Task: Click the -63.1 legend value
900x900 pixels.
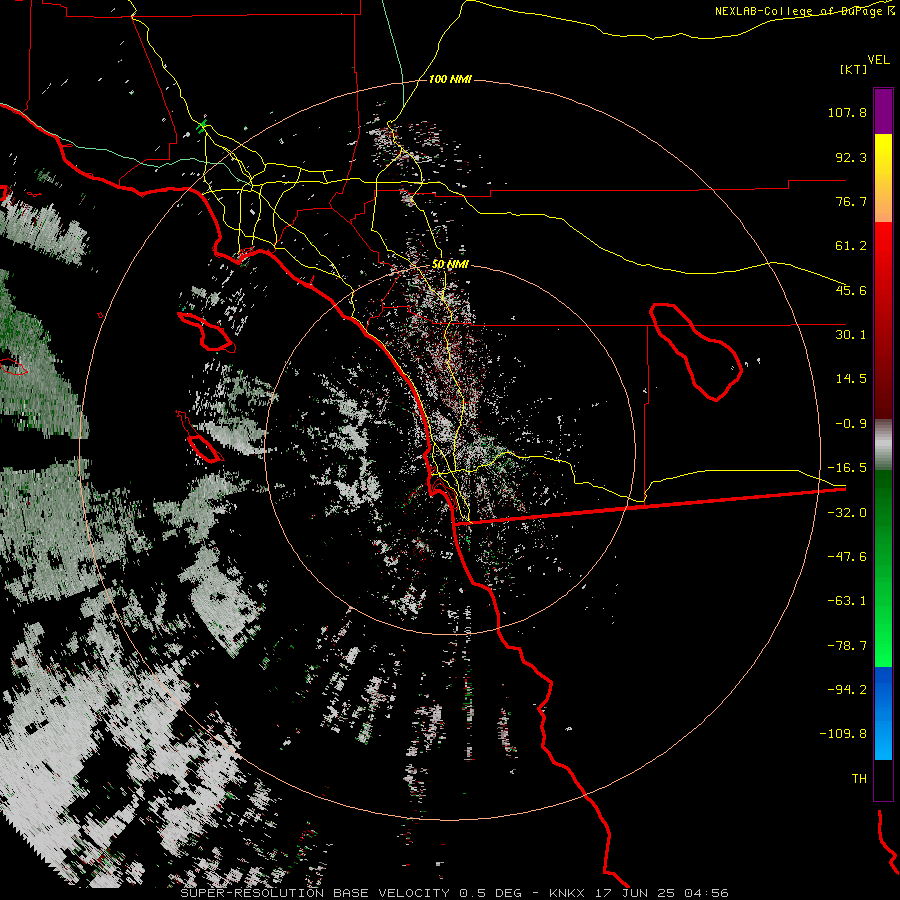Action: pyautogui.click(x=847, y=601)
